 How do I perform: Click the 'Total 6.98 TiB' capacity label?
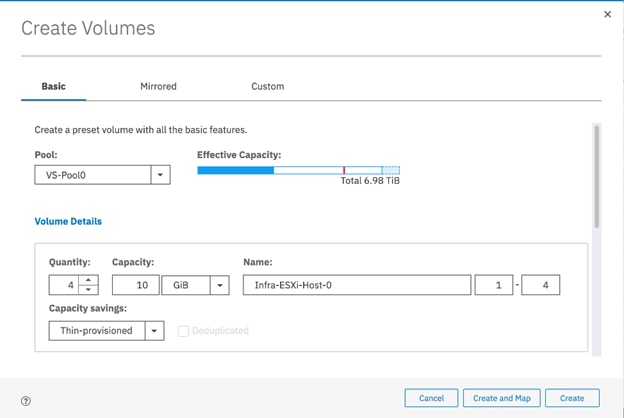370,181
